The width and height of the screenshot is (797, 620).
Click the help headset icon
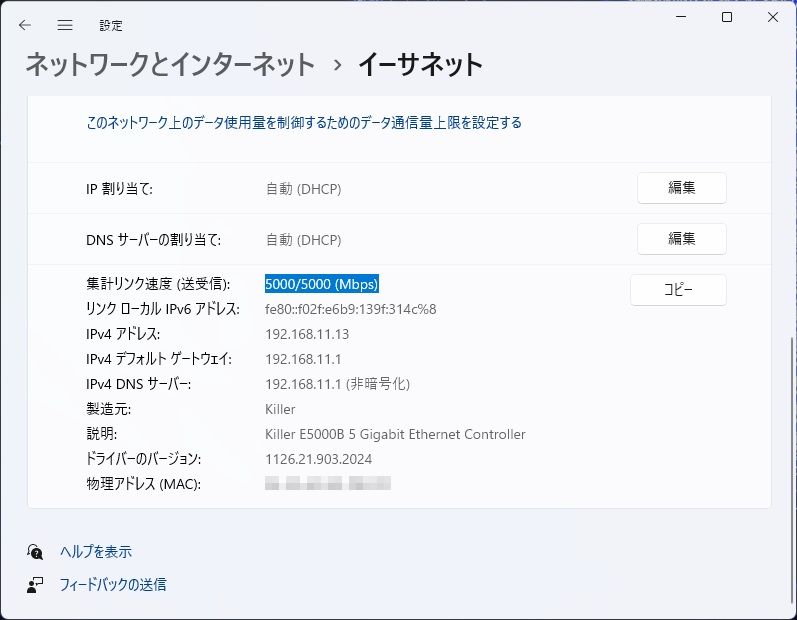(36, 552)
